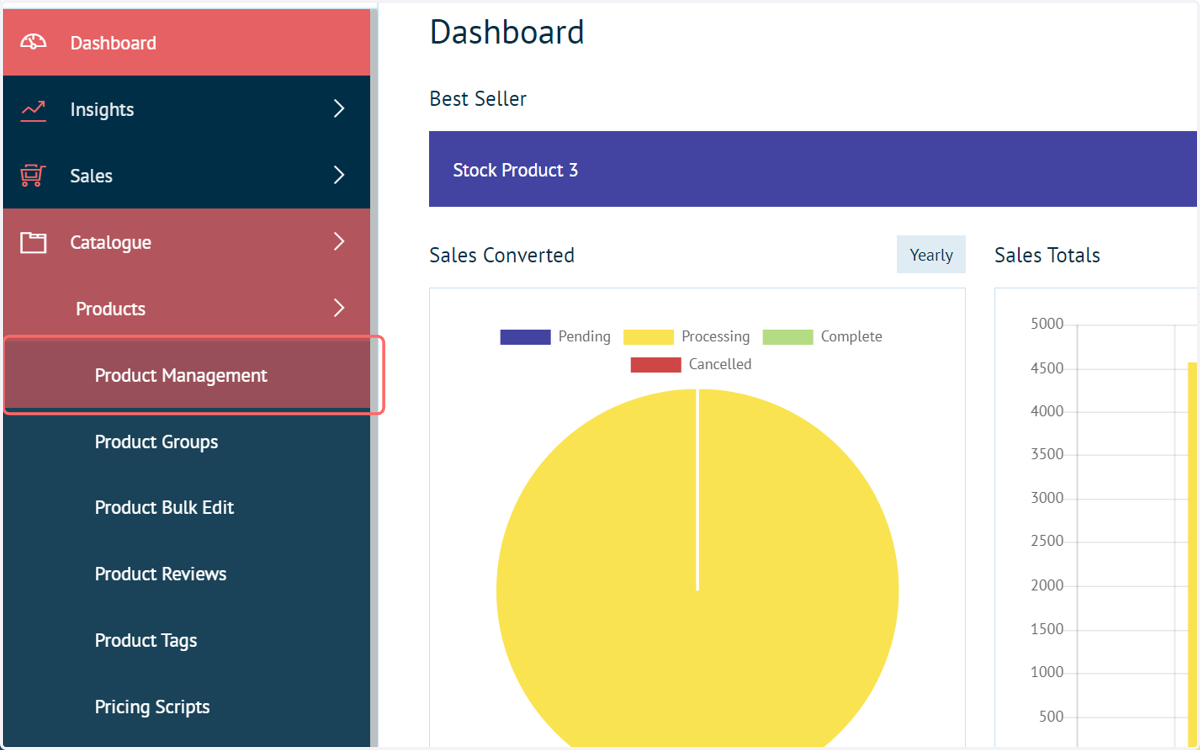
Task: Click the Yearly period button
Action: [931, 255]
